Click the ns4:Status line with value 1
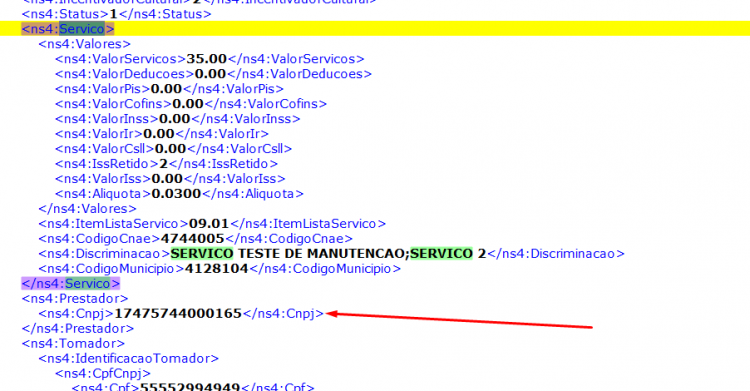This screenshot has width=750, height=391. point(116,14)
